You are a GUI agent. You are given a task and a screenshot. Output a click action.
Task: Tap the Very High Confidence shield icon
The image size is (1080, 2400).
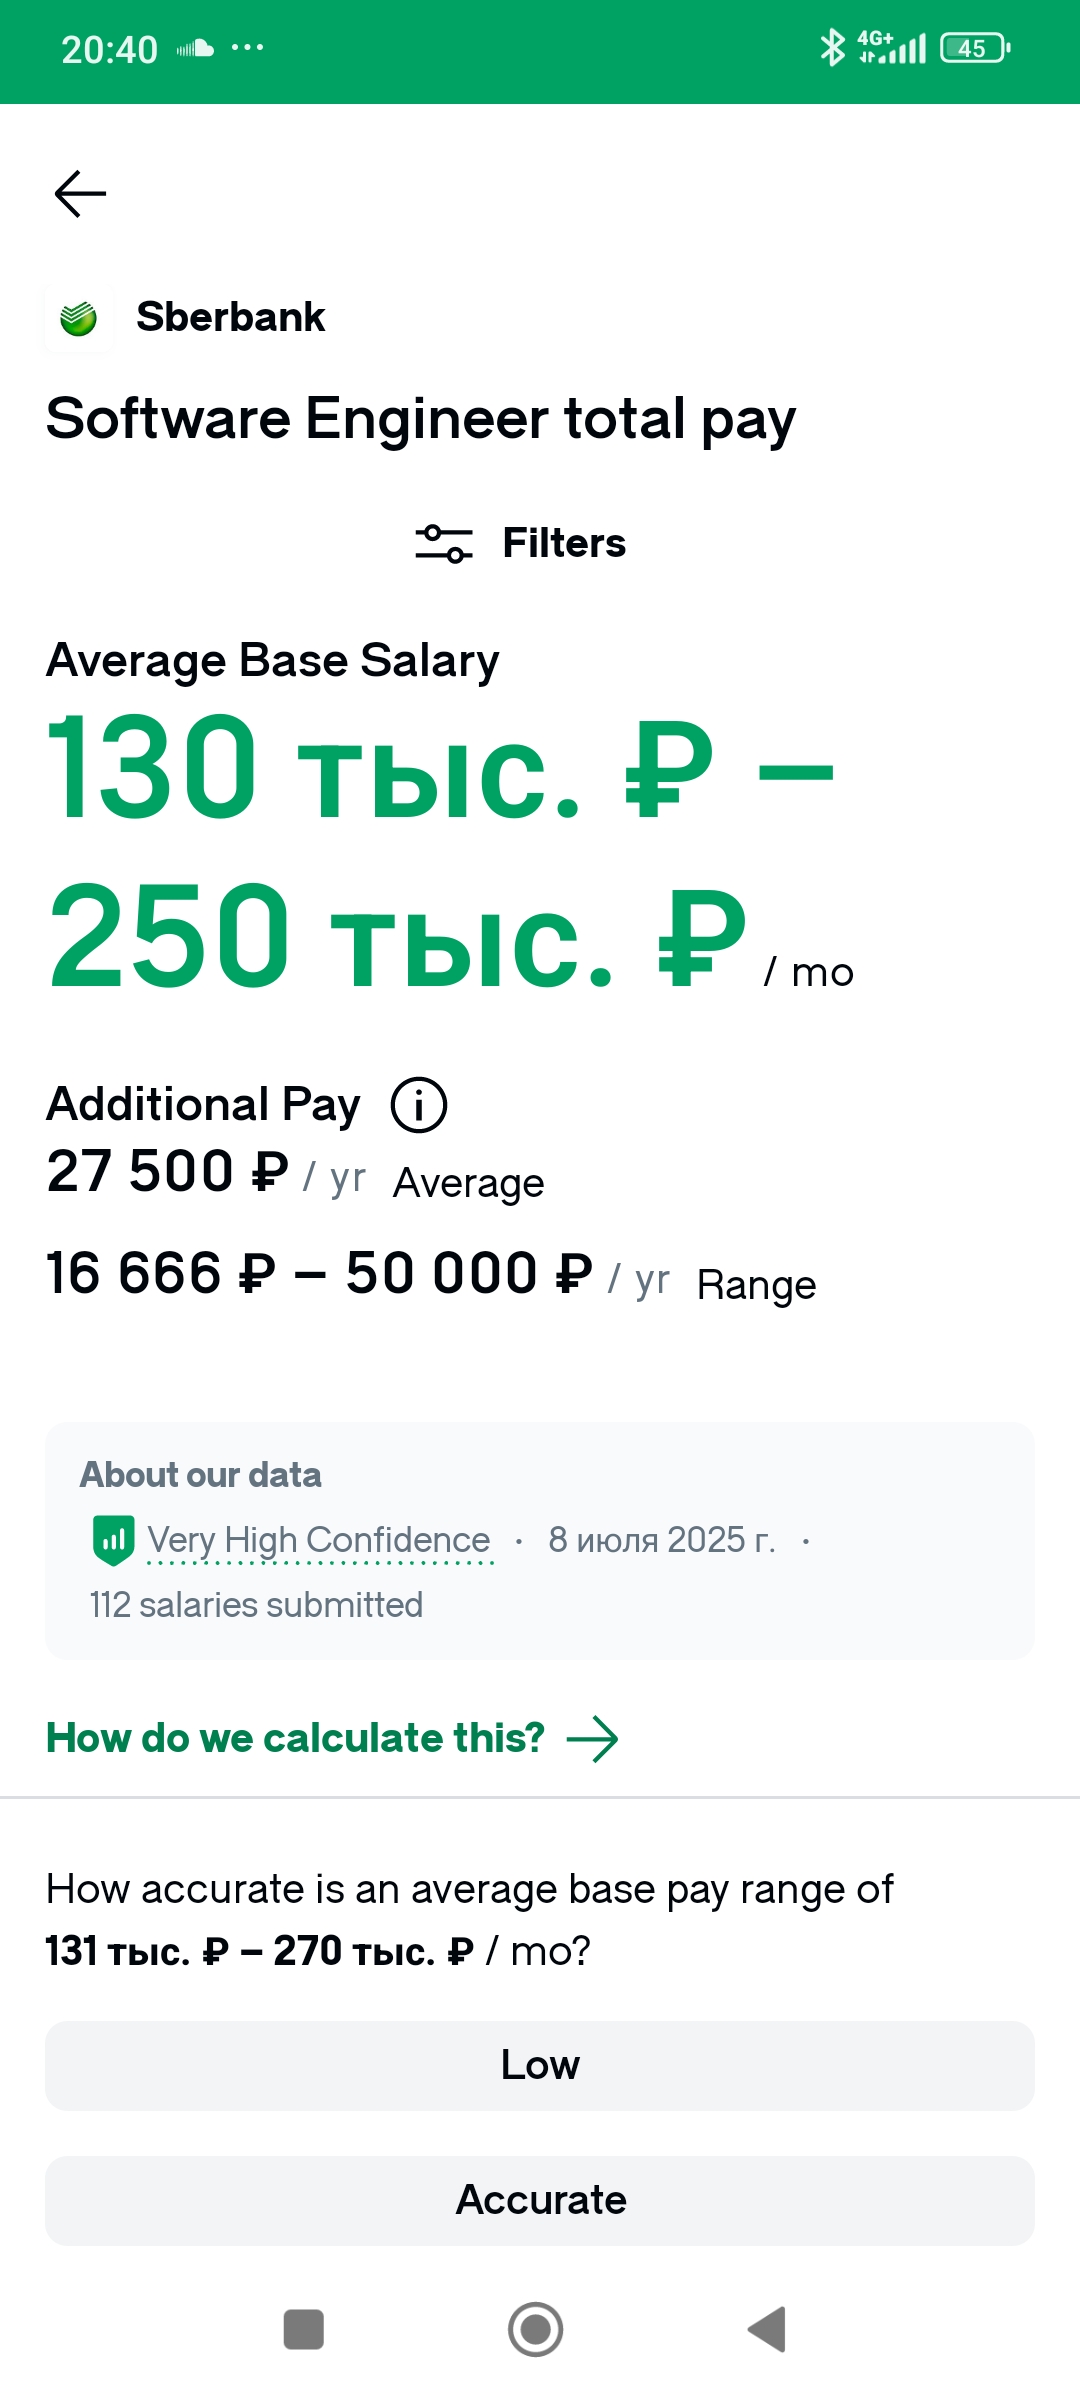[113, 1540]
